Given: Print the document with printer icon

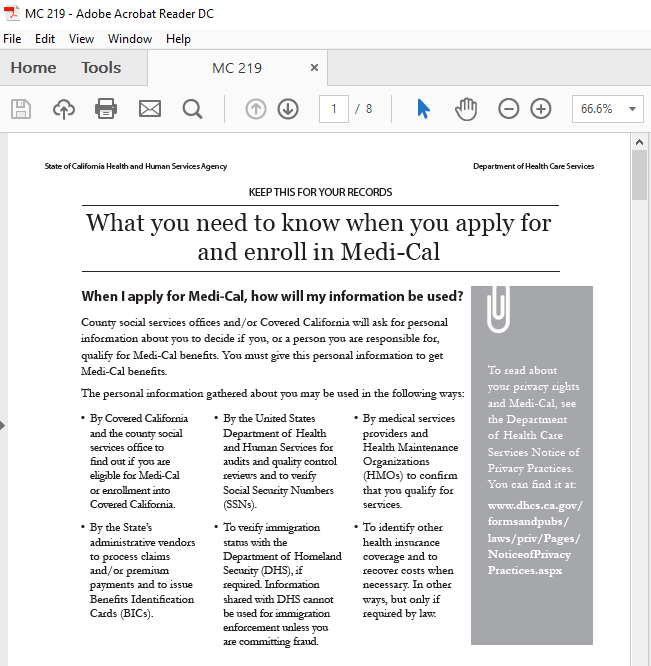Looking at the screenshot, I should (x=106, y=109).
